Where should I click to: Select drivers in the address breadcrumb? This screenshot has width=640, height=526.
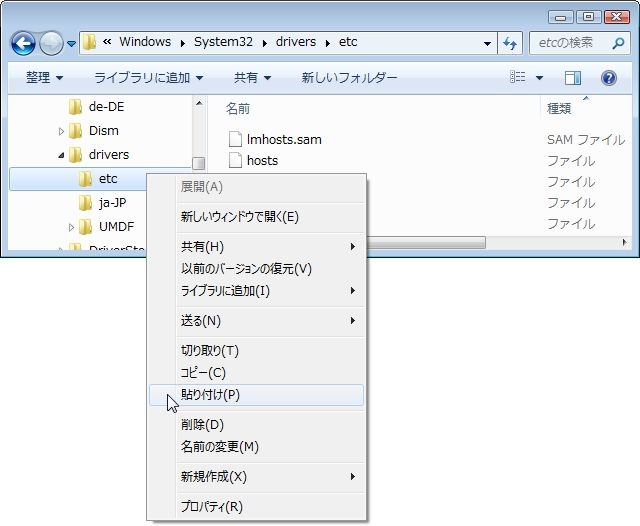296,42
